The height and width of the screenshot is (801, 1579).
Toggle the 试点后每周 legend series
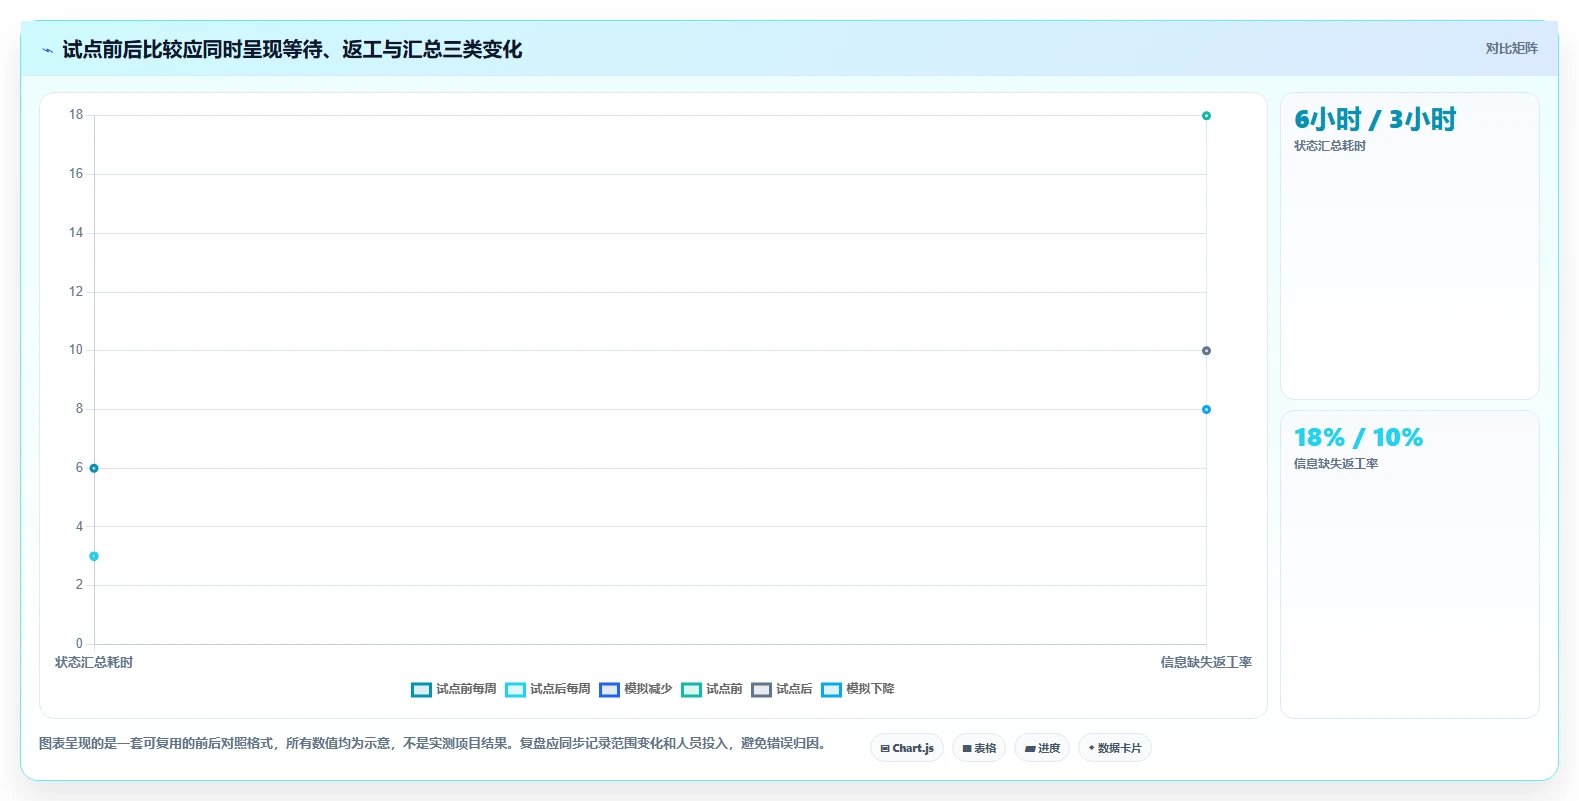click(548, 689)
